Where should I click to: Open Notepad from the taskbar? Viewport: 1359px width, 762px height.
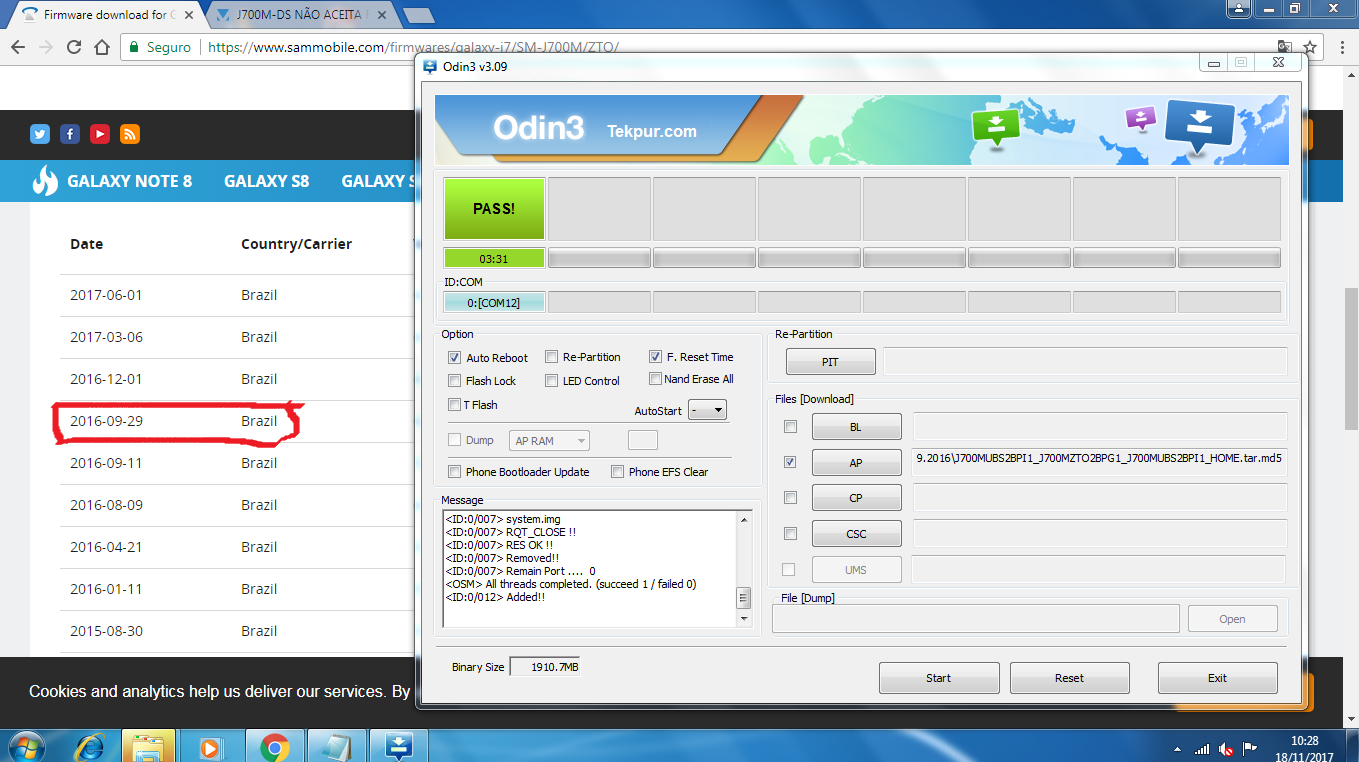336,746
